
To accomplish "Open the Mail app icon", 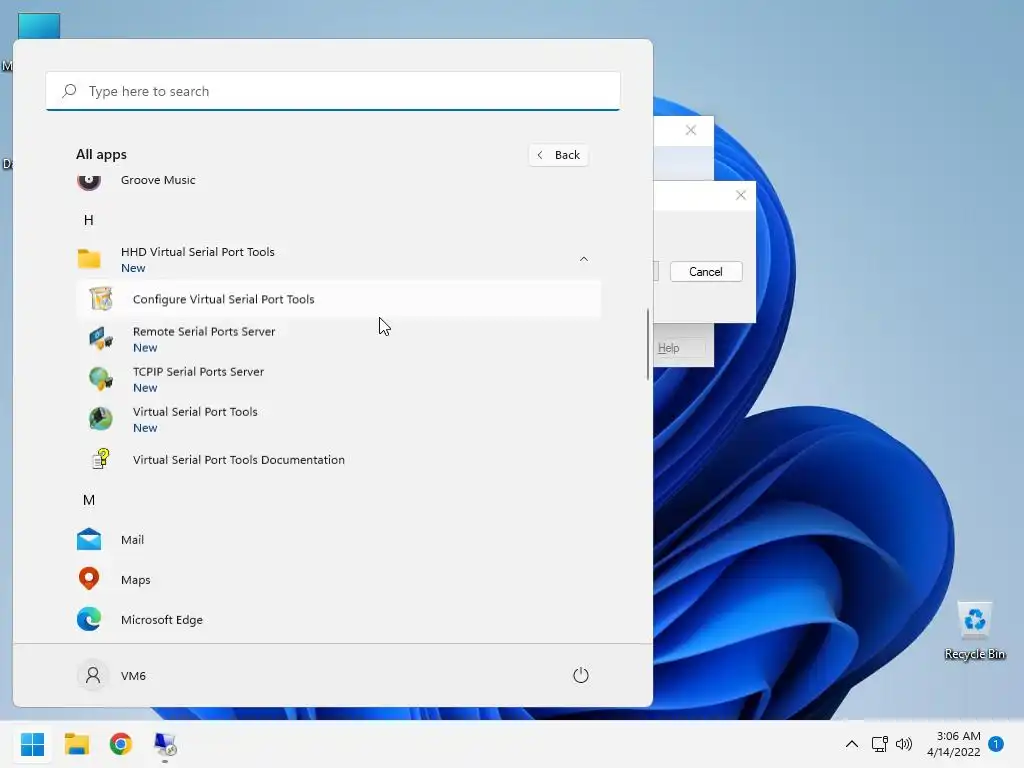I will 89,539.
